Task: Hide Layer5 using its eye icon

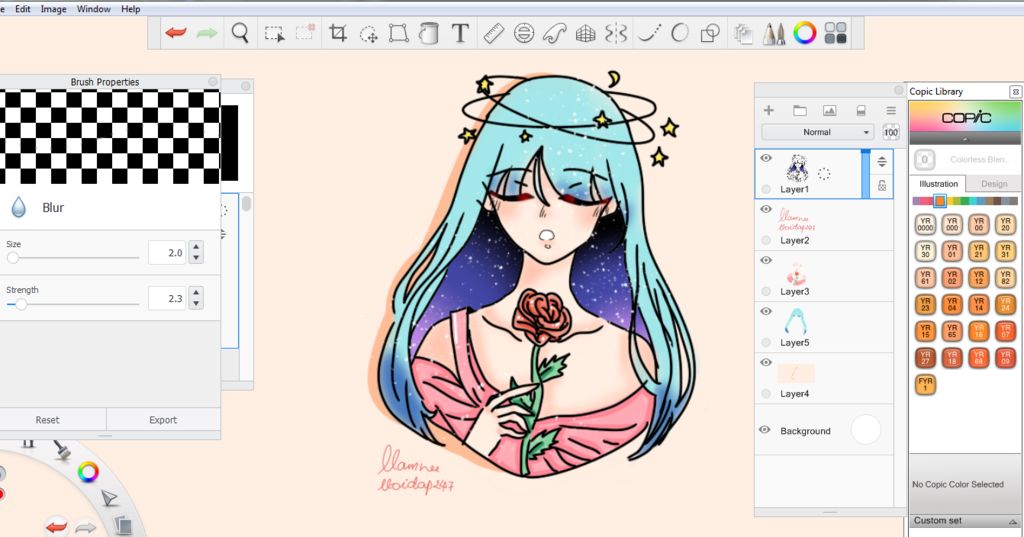Action: [766, 311]
